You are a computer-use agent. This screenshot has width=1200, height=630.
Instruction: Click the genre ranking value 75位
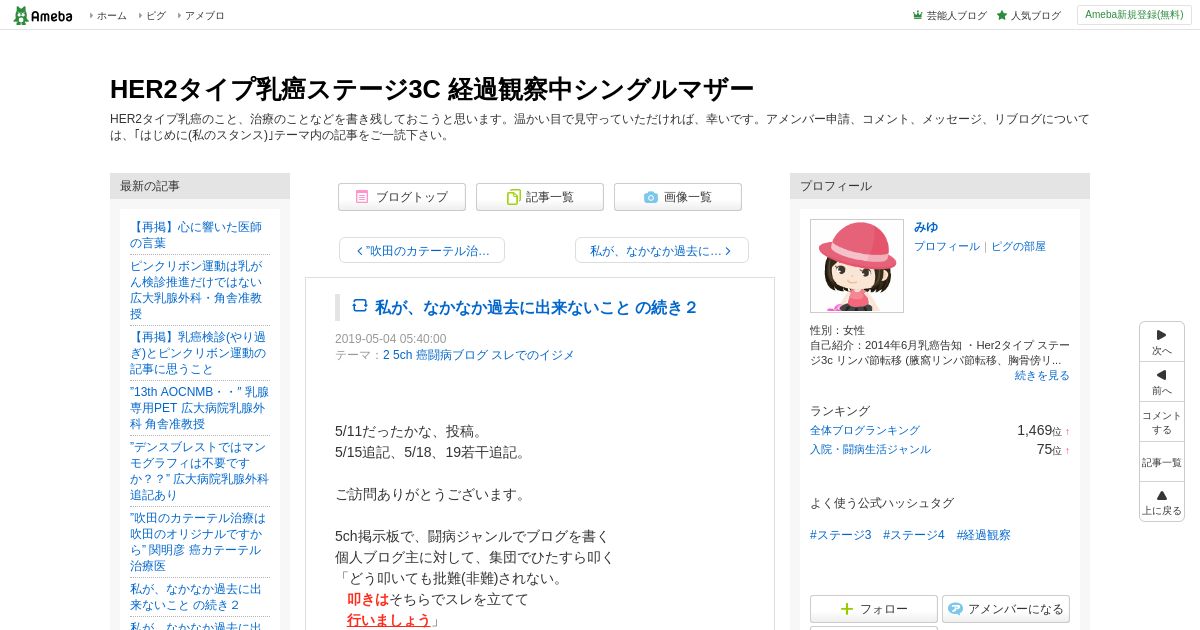(1049, 449)
